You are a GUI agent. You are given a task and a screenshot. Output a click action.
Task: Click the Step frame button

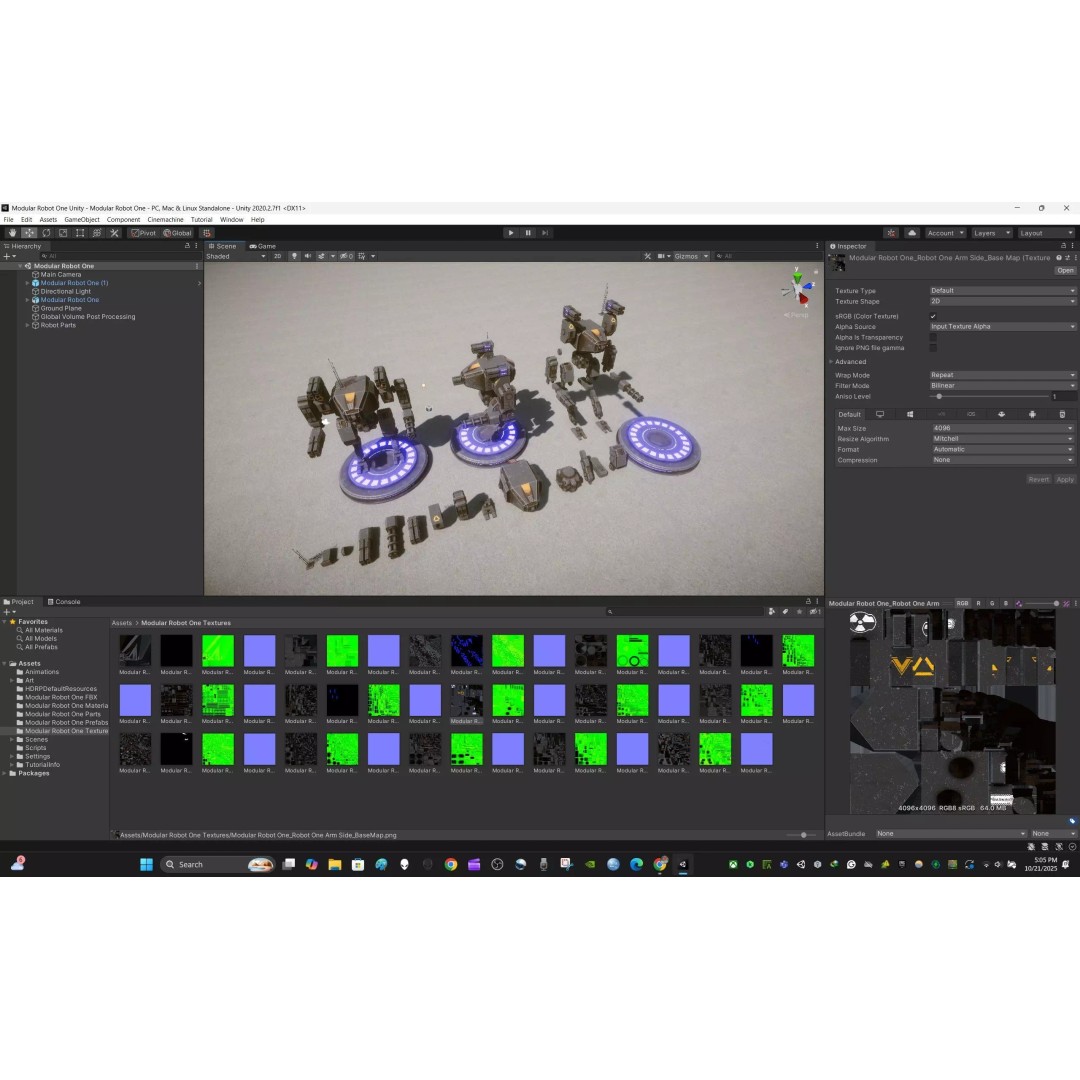tap(545, 233)
